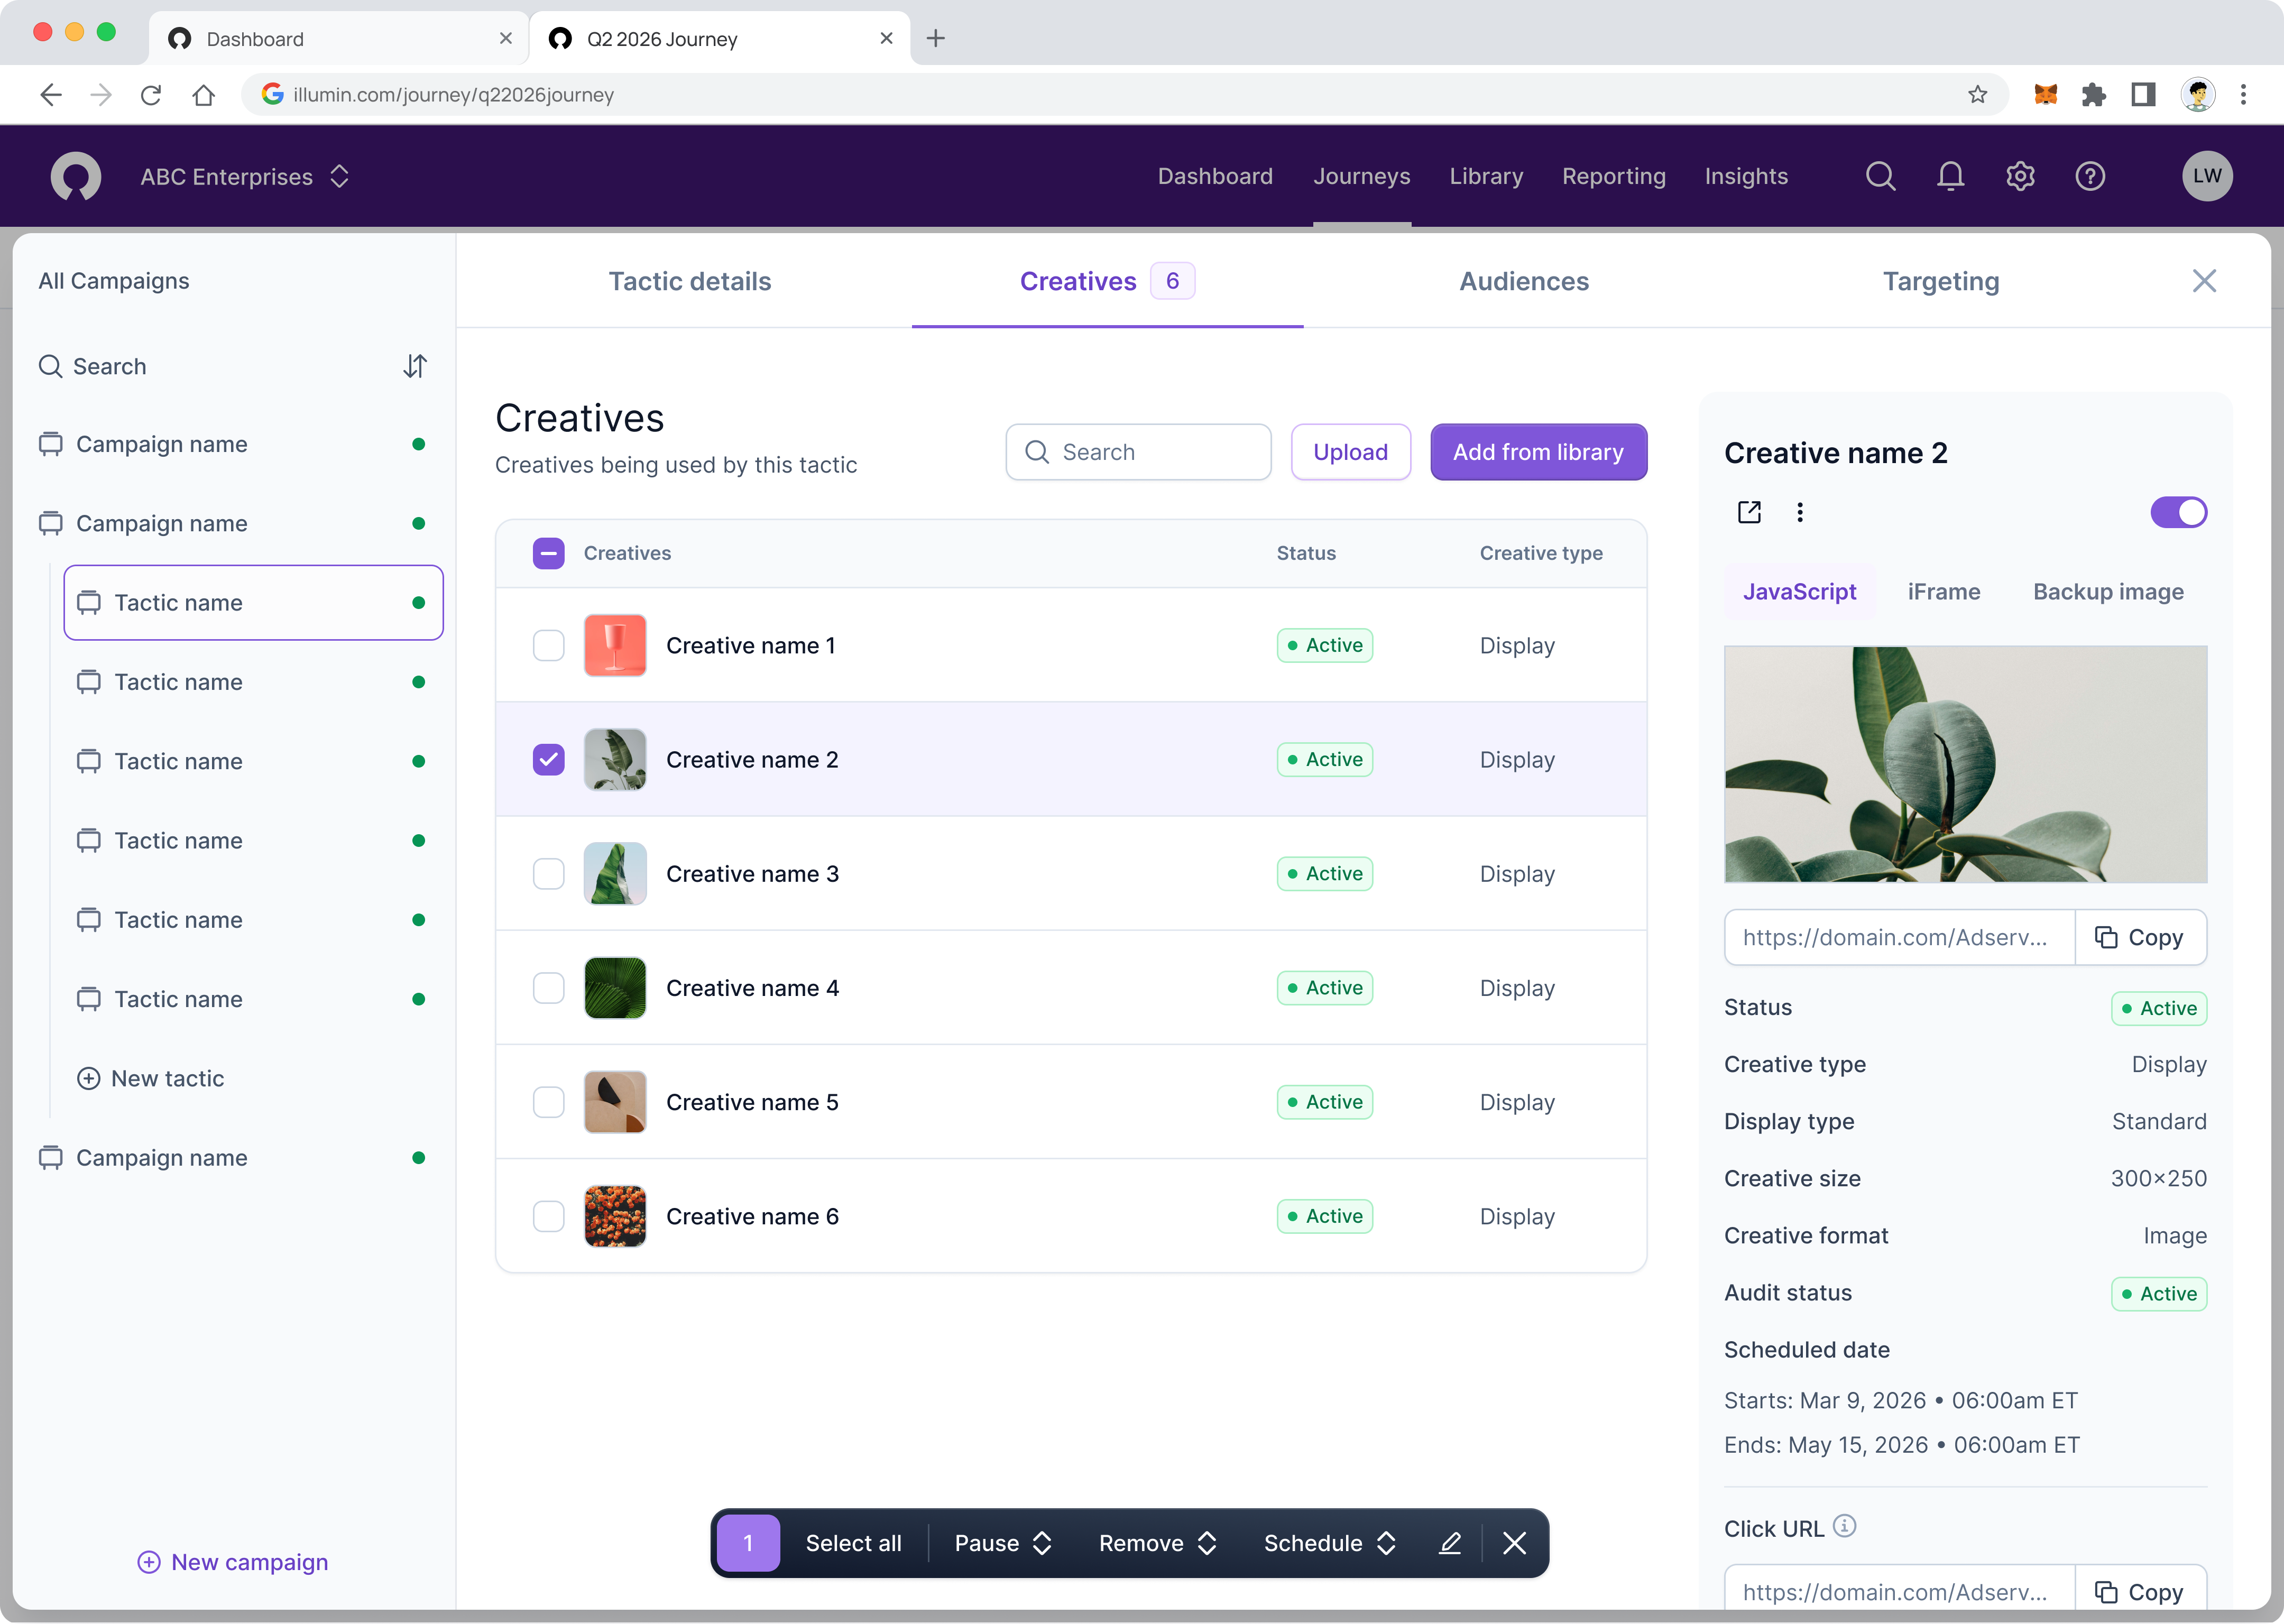The height and width of the screenshot is (1624, 2284).
Task: Click the Click URL info icon
Action: coord(1845,1526)
